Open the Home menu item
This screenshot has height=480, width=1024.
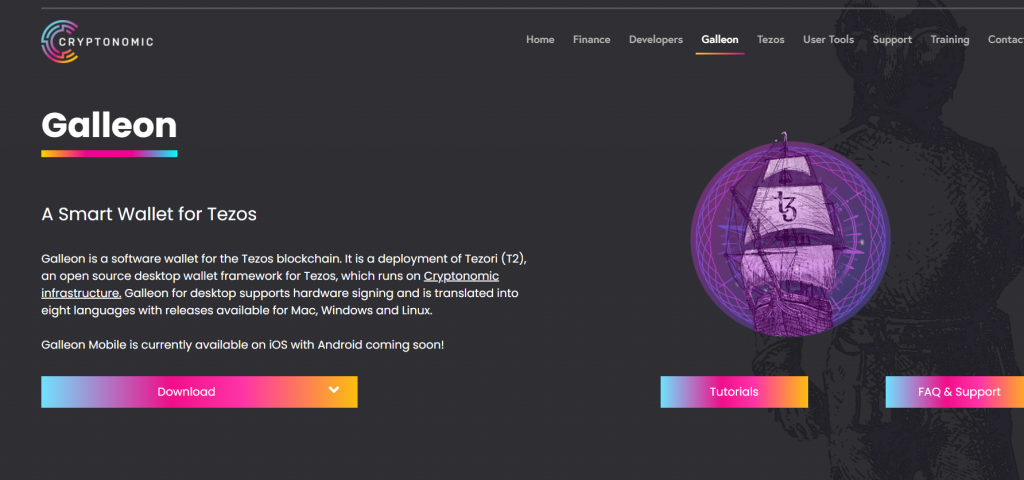(x=540, y=40)
